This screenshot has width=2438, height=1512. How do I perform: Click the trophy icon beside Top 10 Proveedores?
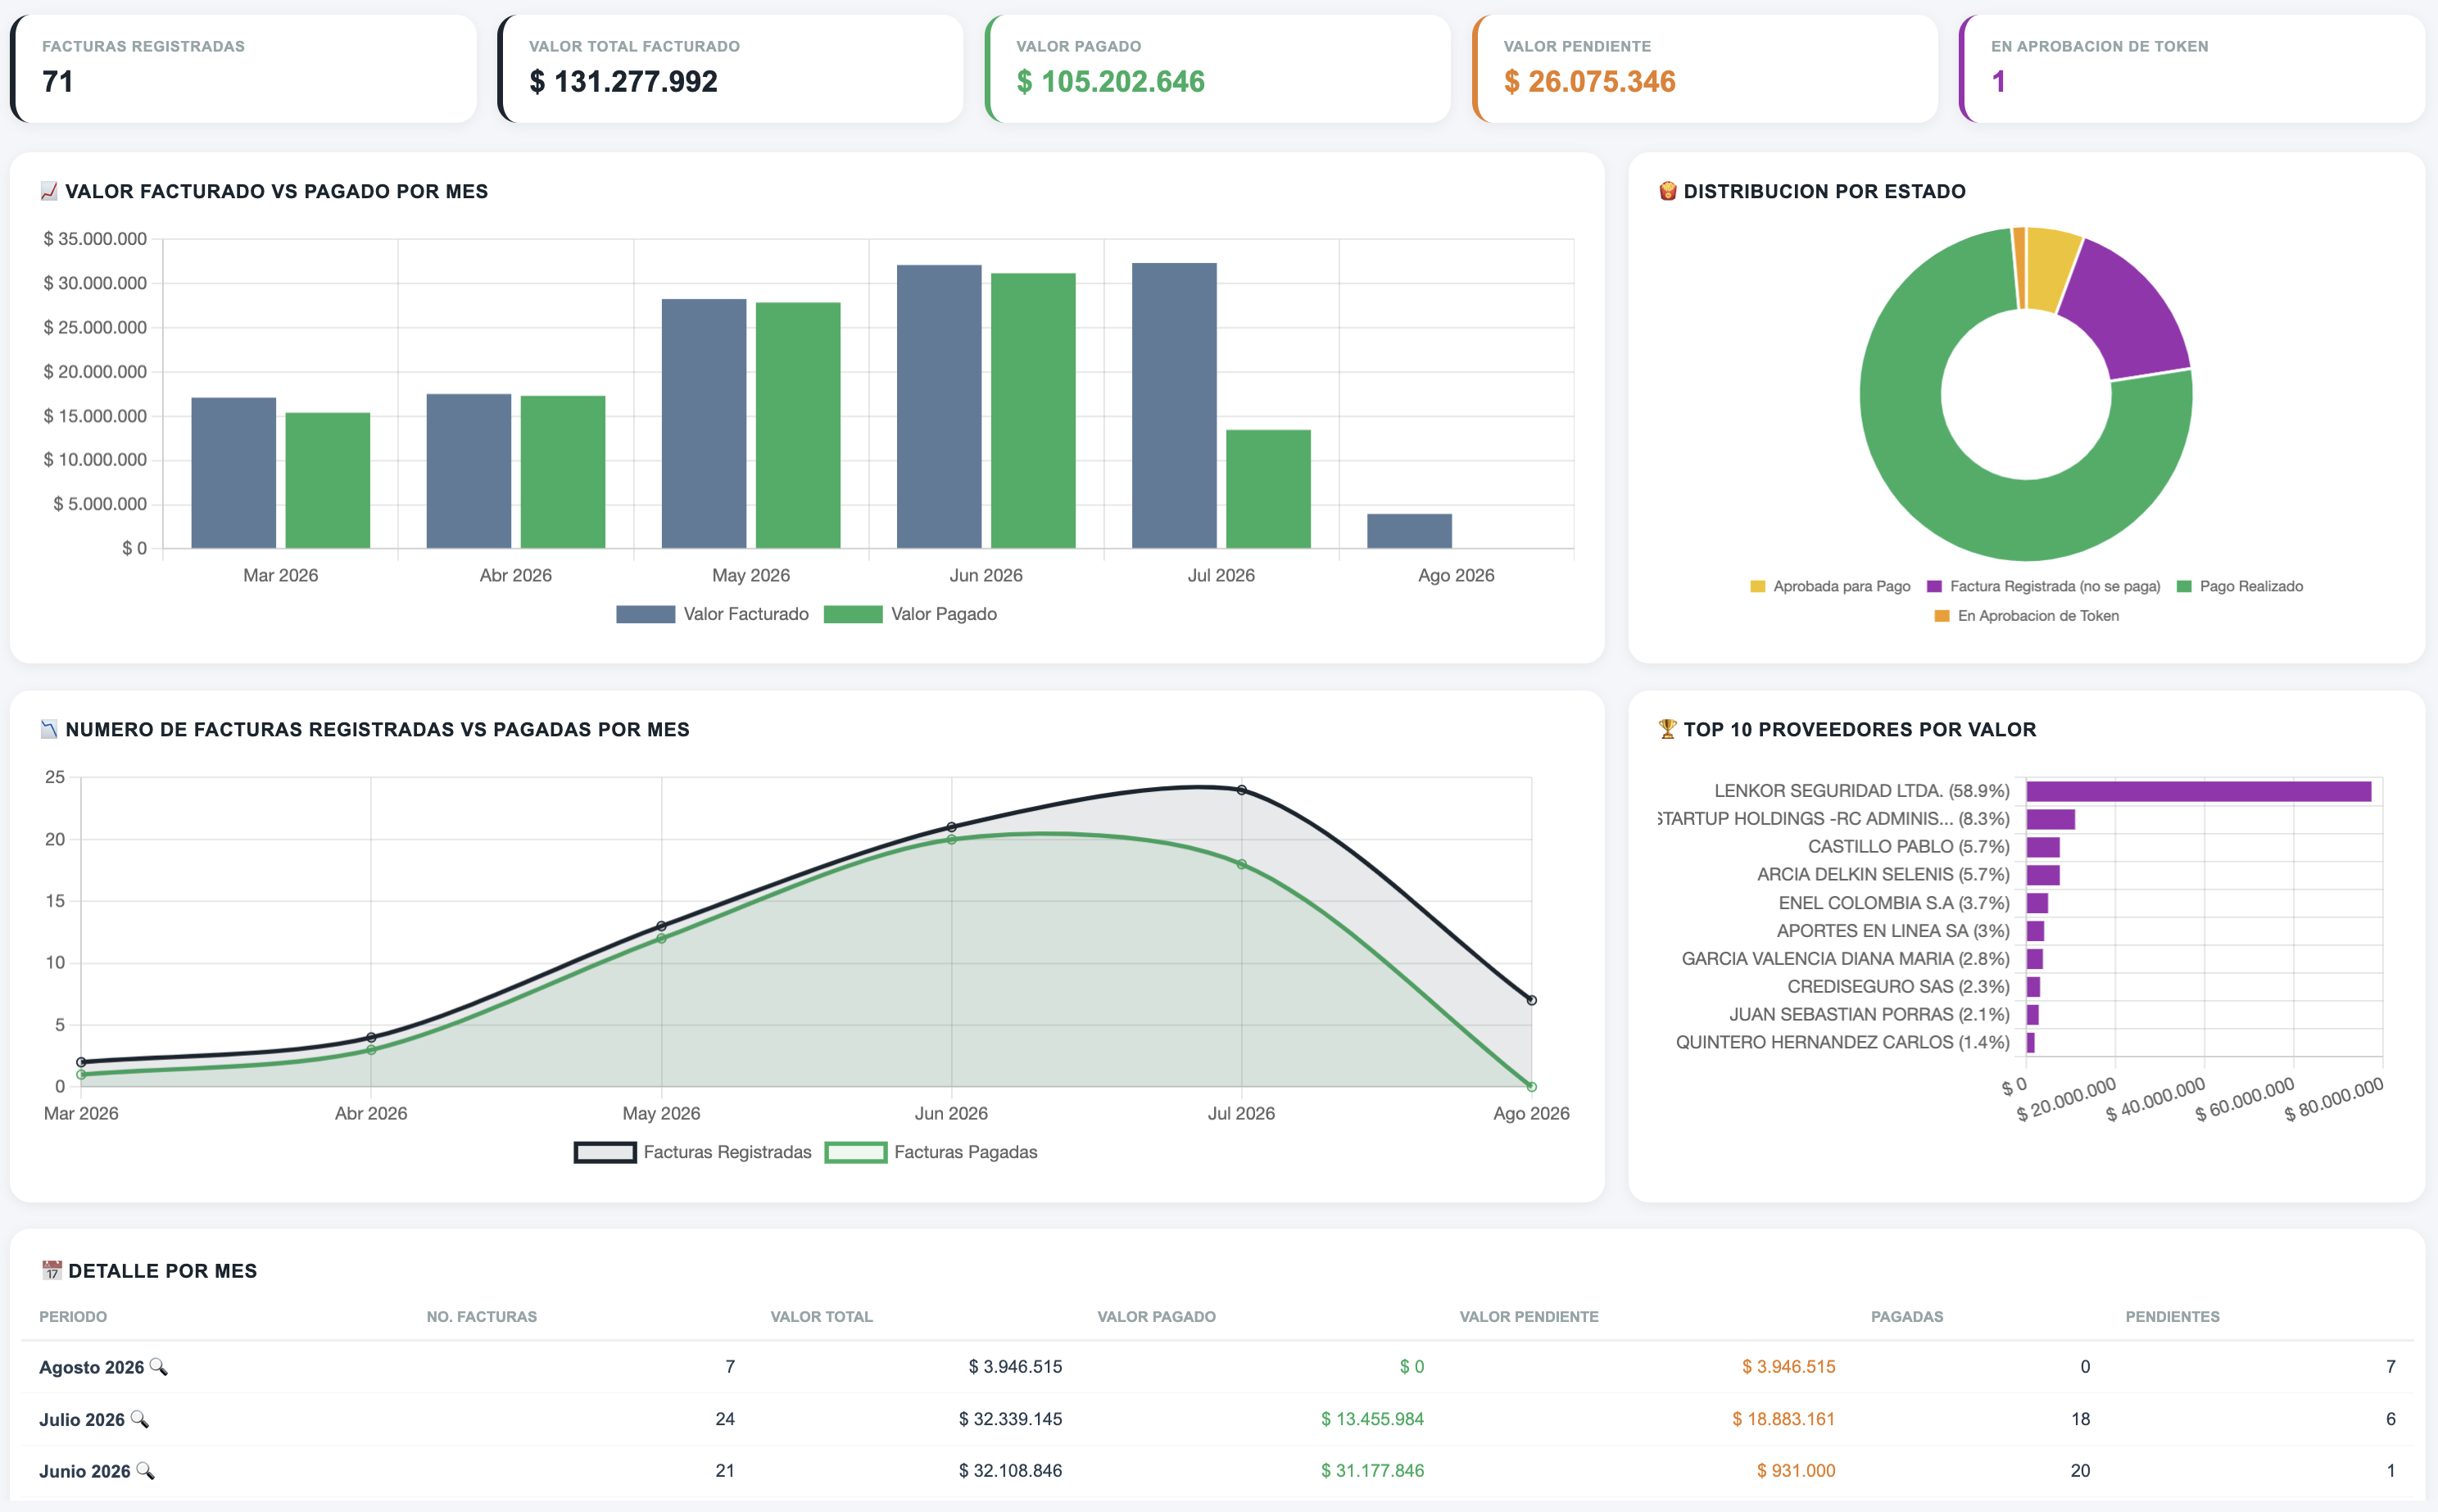1667,729
